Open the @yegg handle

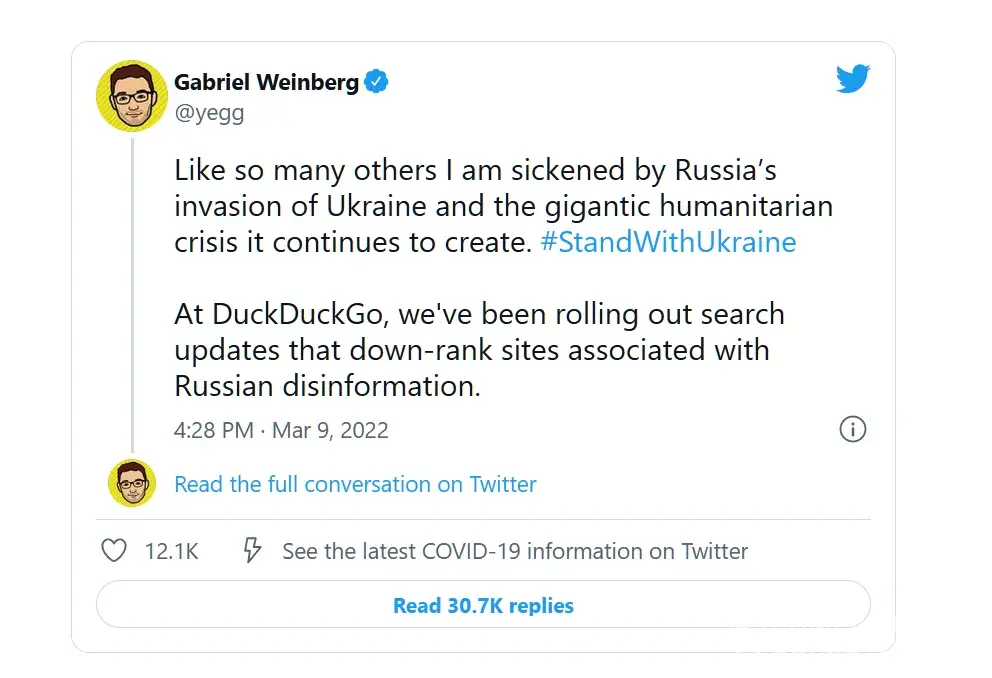coord(209,112)
